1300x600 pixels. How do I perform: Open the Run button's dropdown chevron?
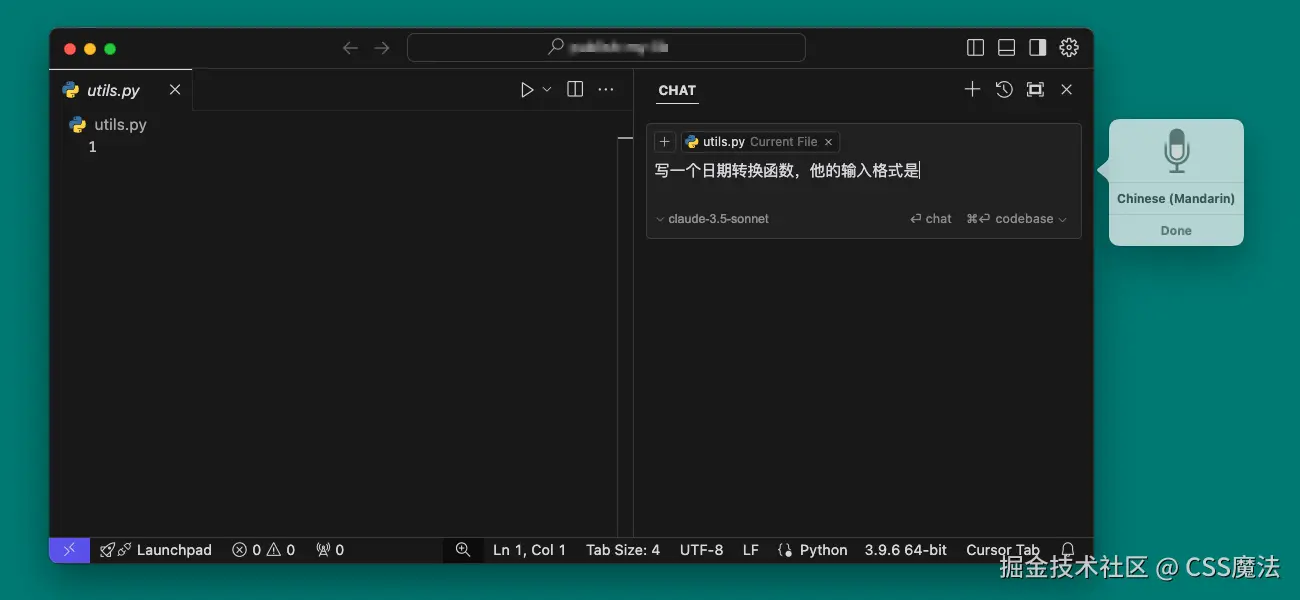click(547, 89)
